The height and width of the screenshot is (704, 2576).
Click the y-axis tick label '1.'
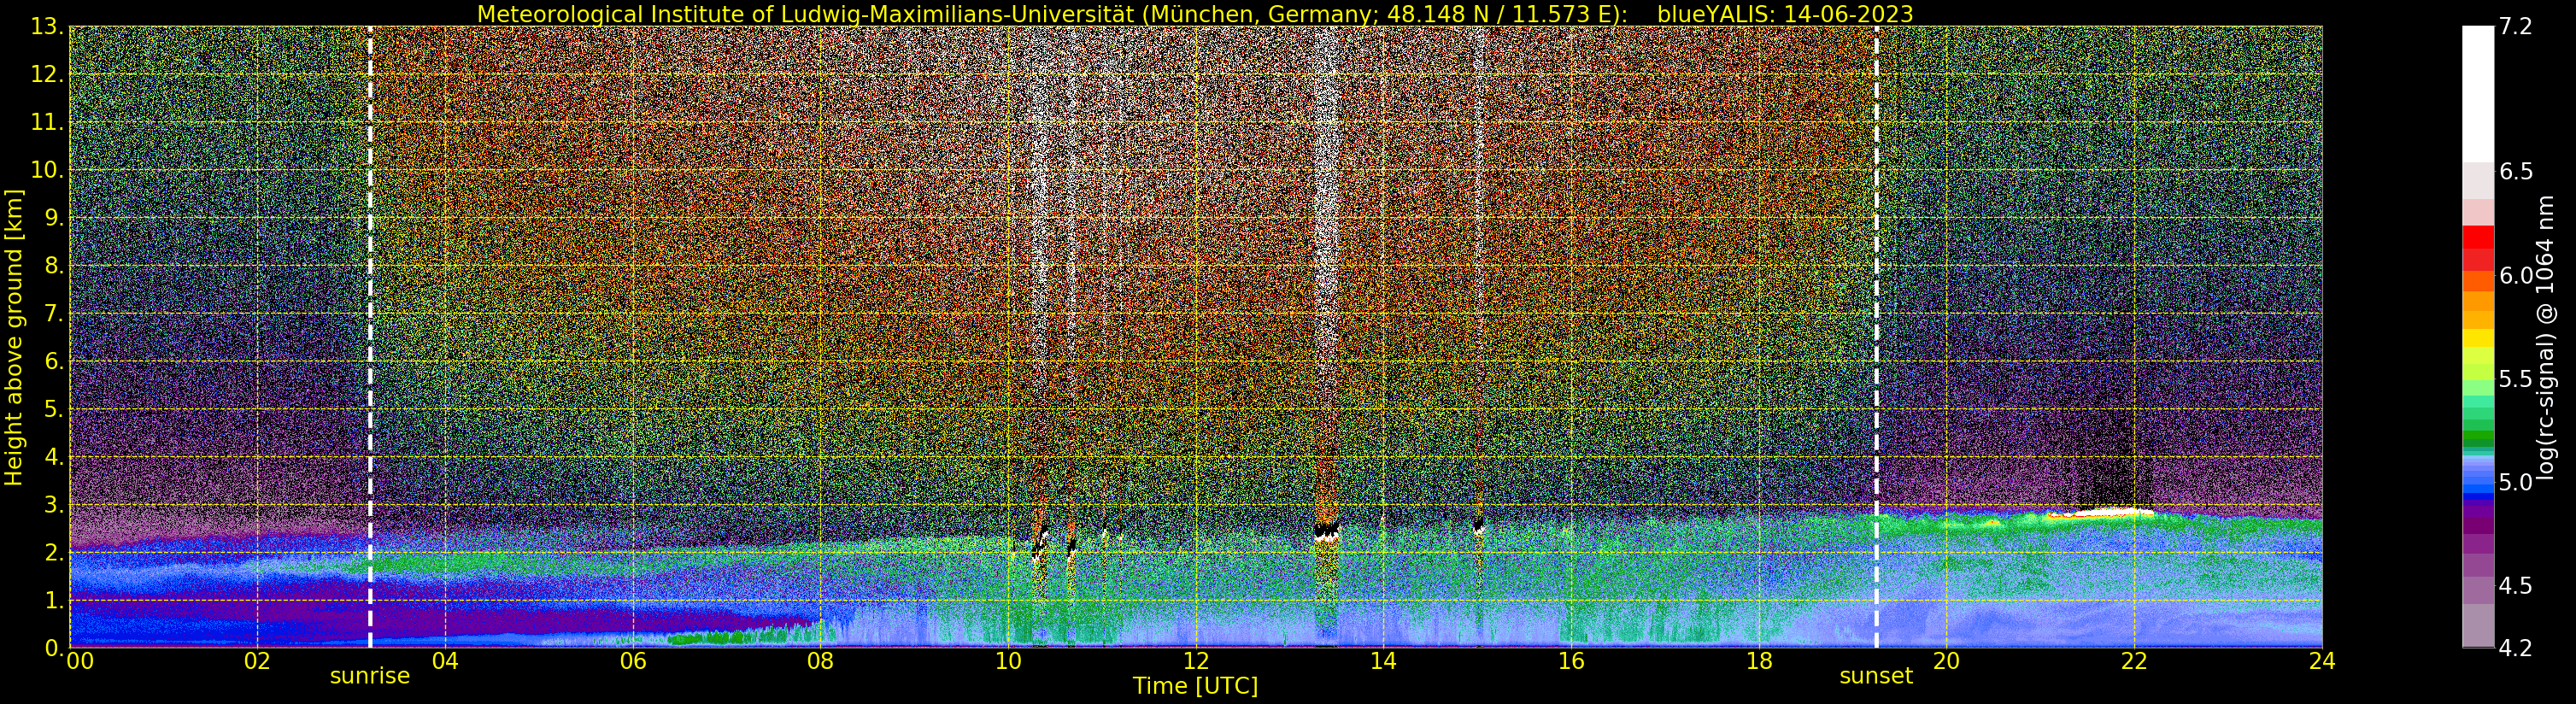pyautogui.click(x=53, y=601)
